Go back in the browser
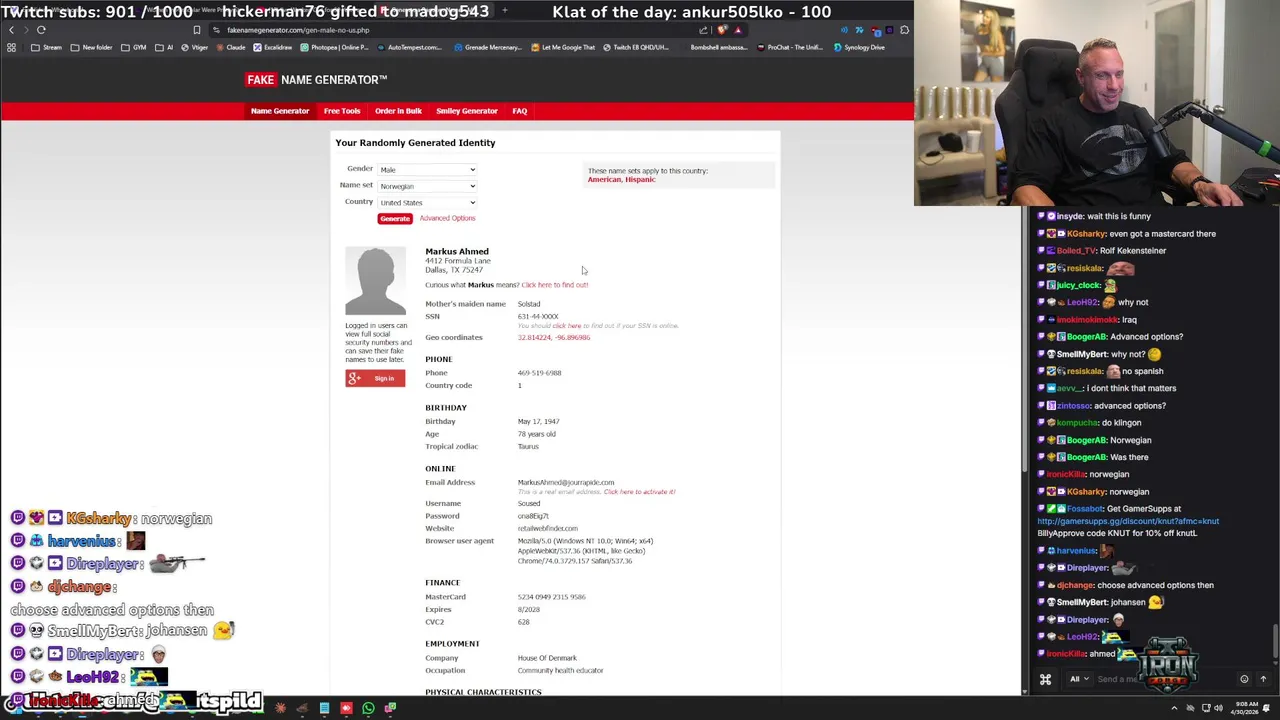The height and width of the screenshot is (720, 1280). (x=11, y=30)
